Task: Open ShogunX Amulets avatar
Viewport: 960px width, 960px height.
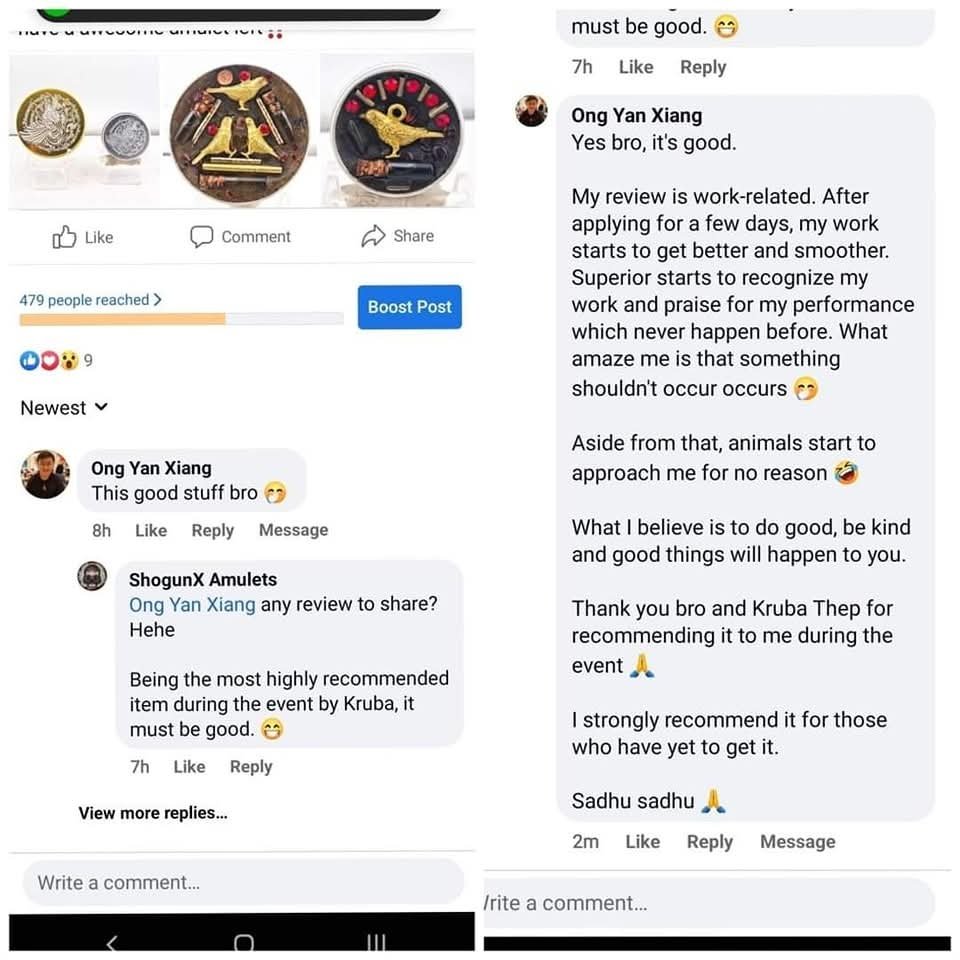Action: [92, 576]
